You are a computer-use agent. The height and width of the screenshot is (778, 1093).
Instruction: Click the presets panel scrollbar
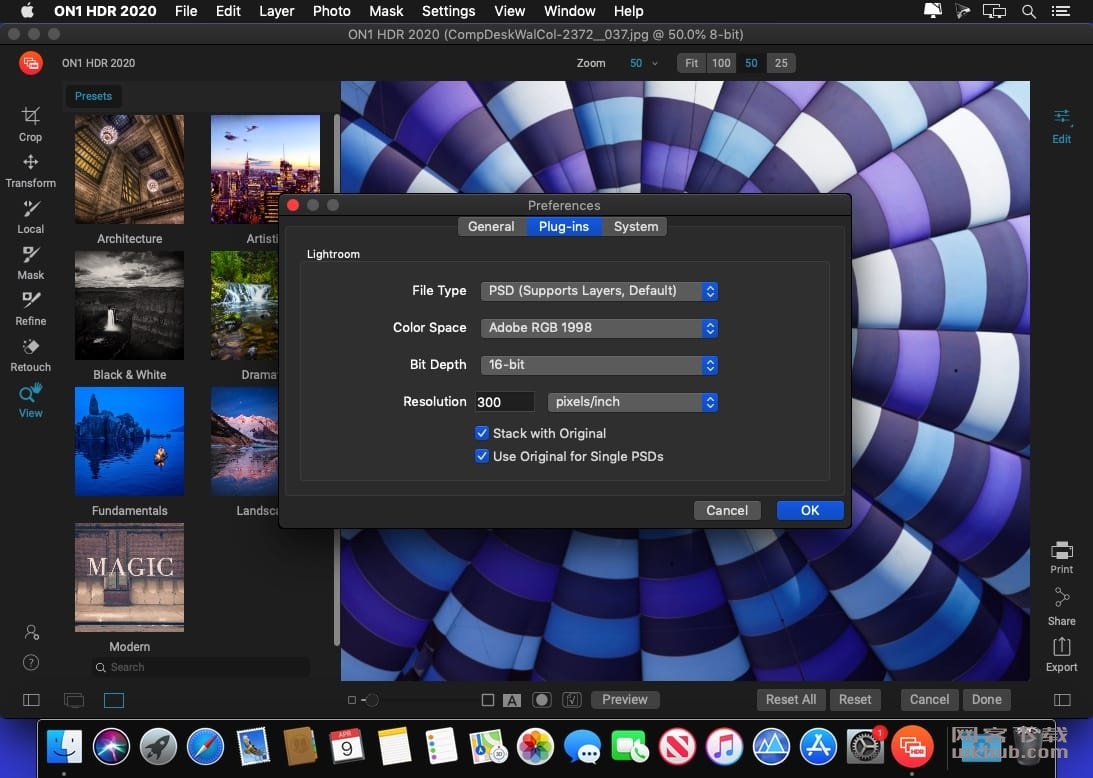pyautogui.click(x=337, y=380)
